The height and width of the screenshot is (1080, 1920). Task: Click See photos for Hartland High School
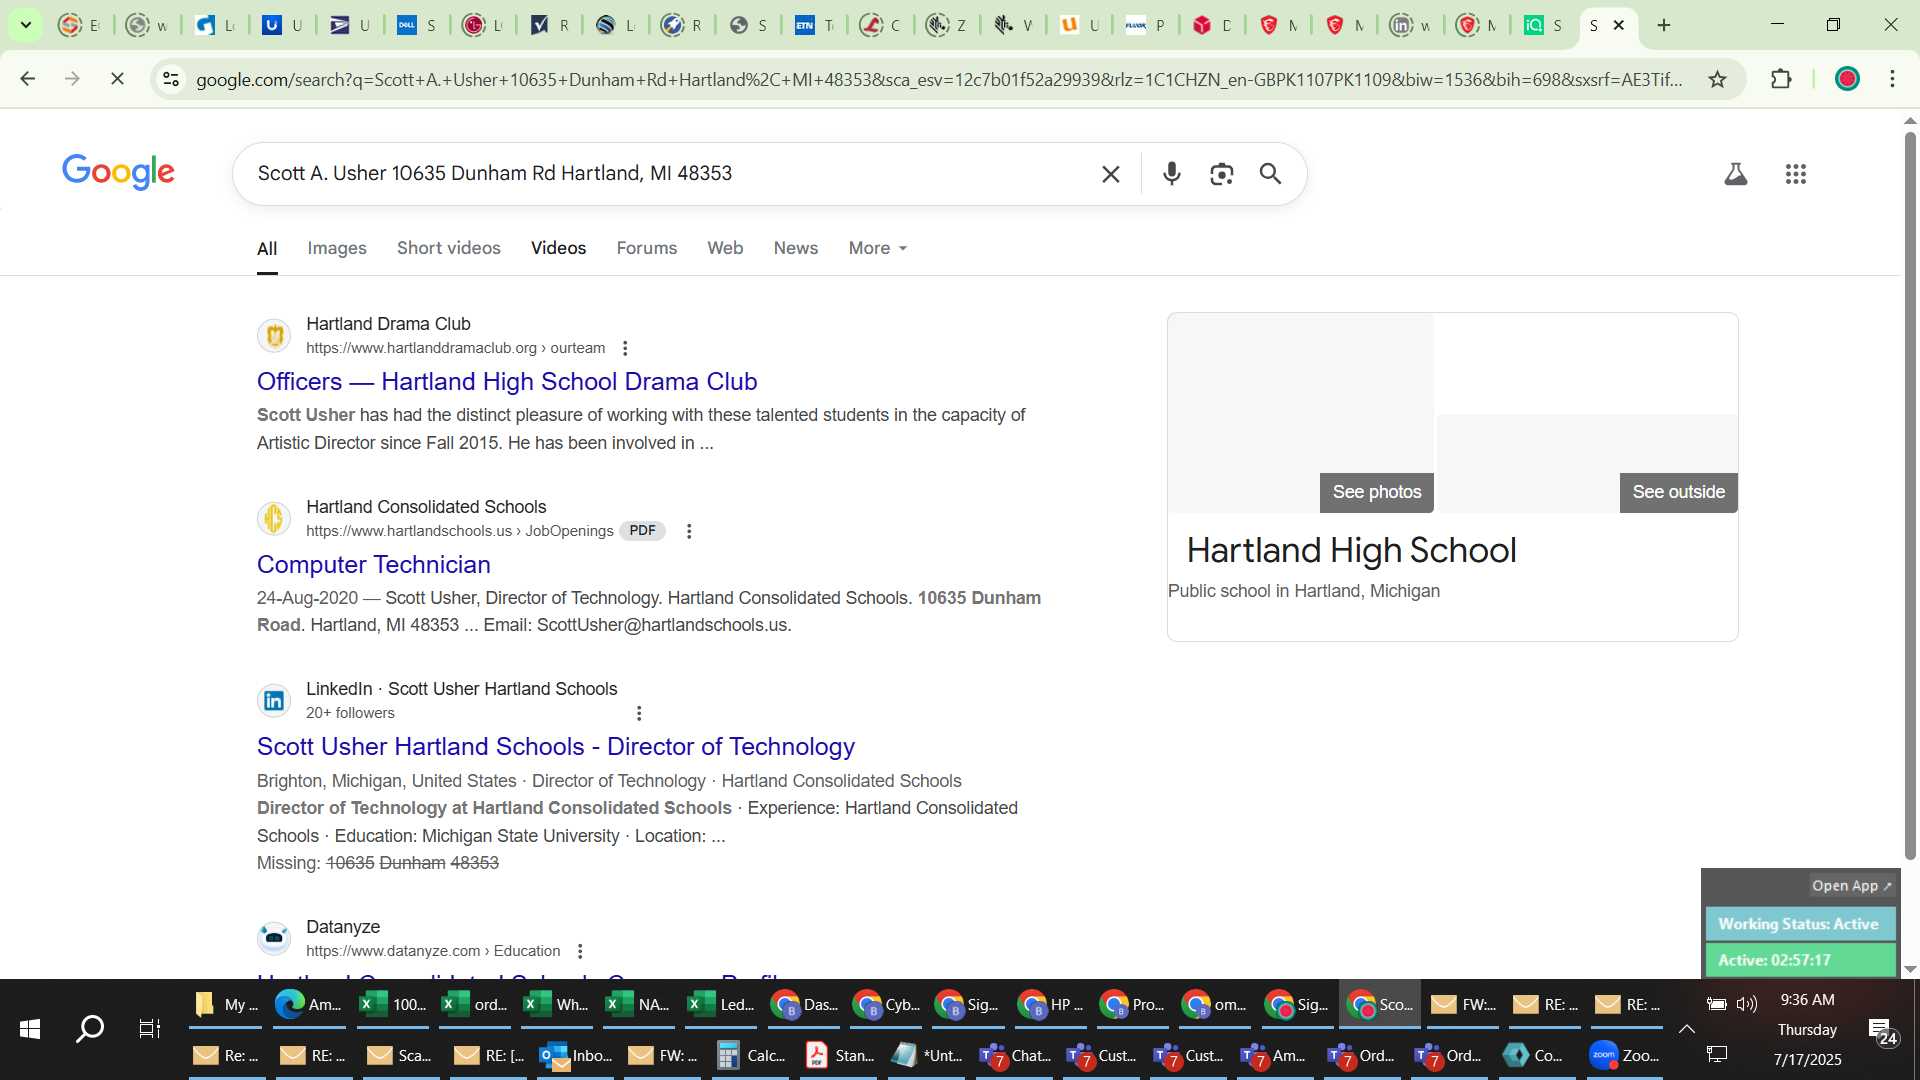point(1376,492)
